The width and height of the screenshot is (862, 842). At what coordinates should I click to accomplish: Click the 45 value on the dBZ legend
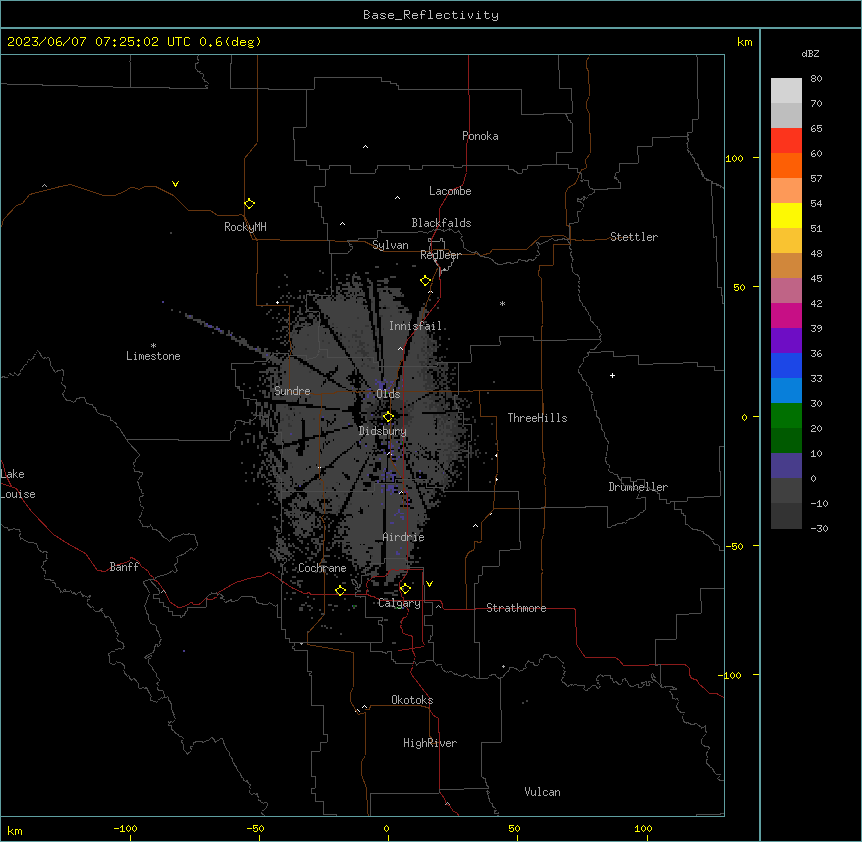[x=816, y=279]
